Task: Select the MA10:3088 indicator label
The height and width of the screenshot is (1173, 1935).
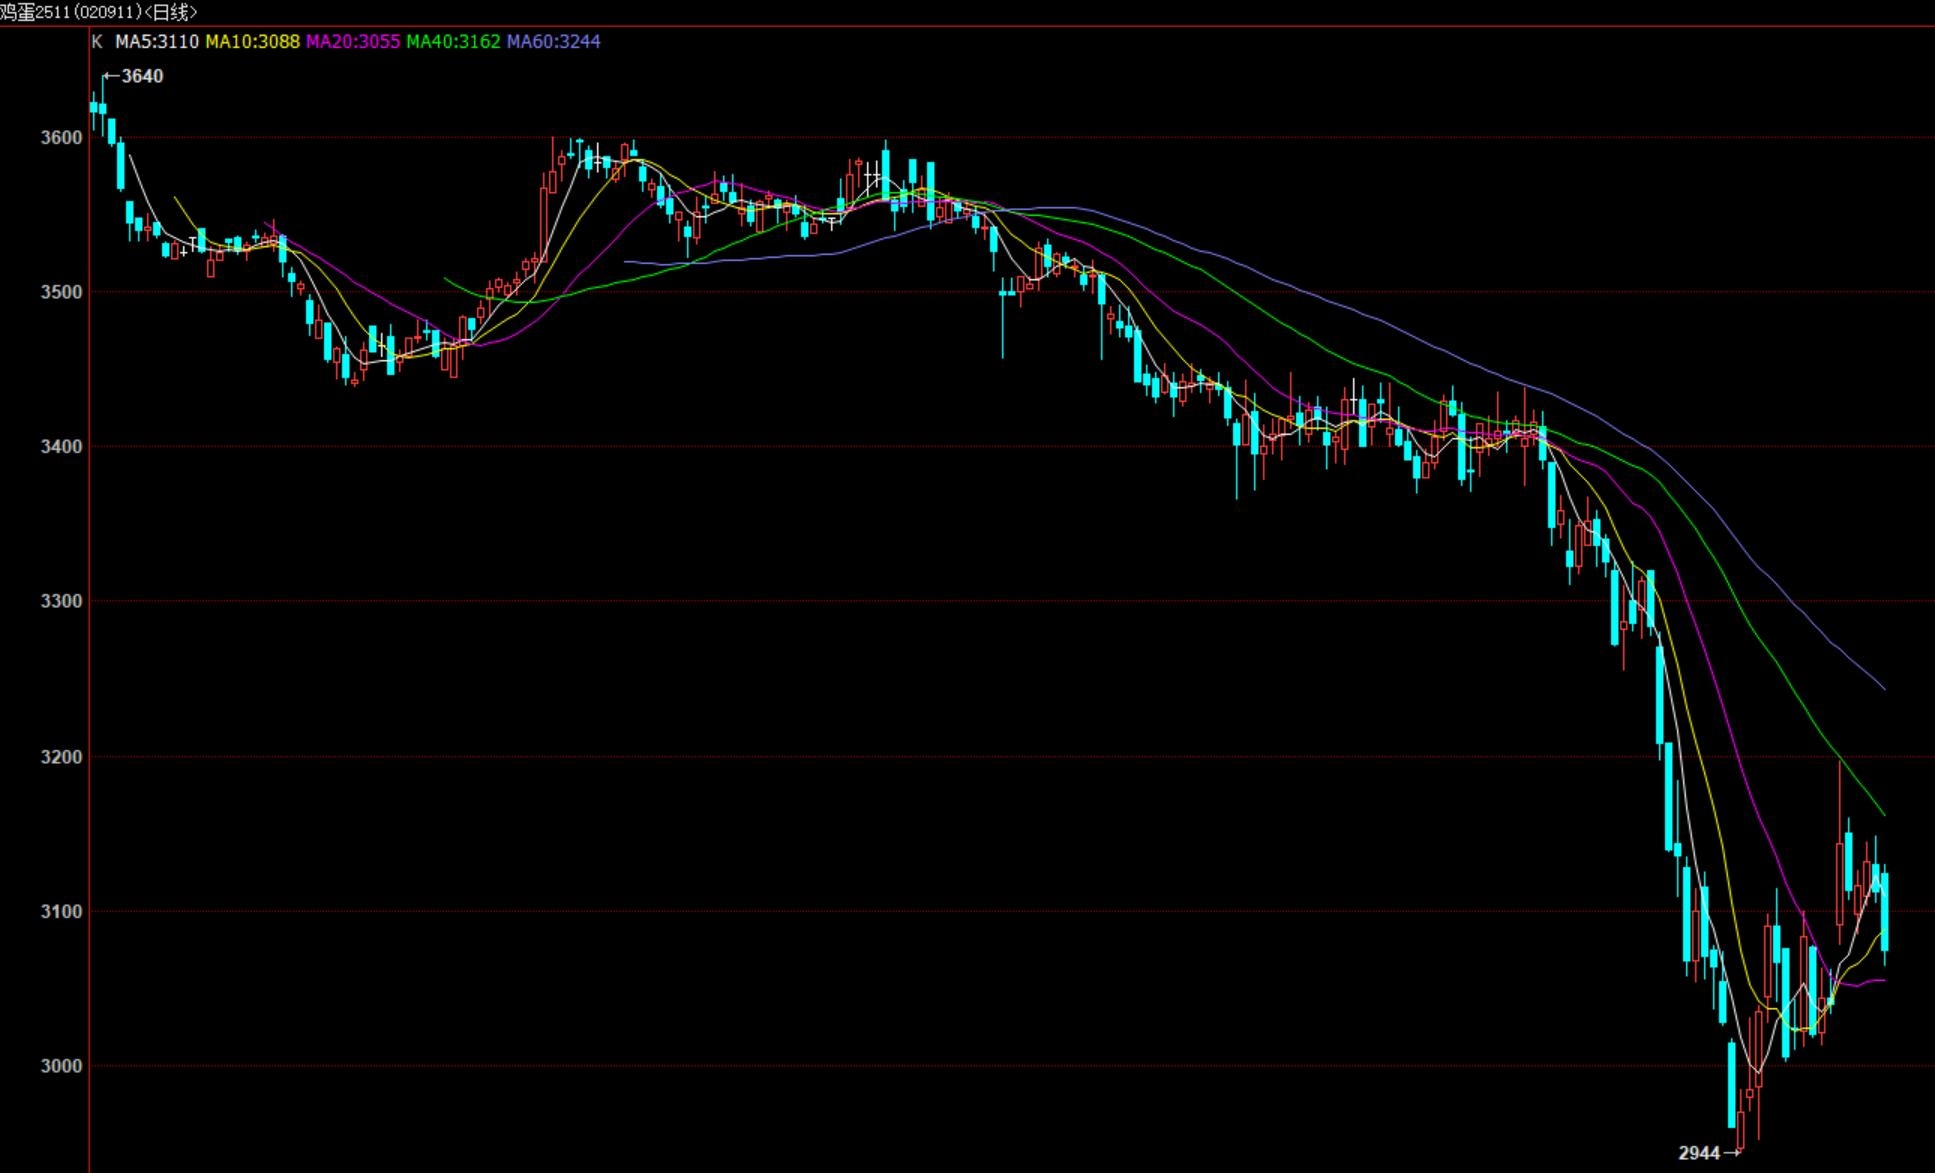Action: 252,42
